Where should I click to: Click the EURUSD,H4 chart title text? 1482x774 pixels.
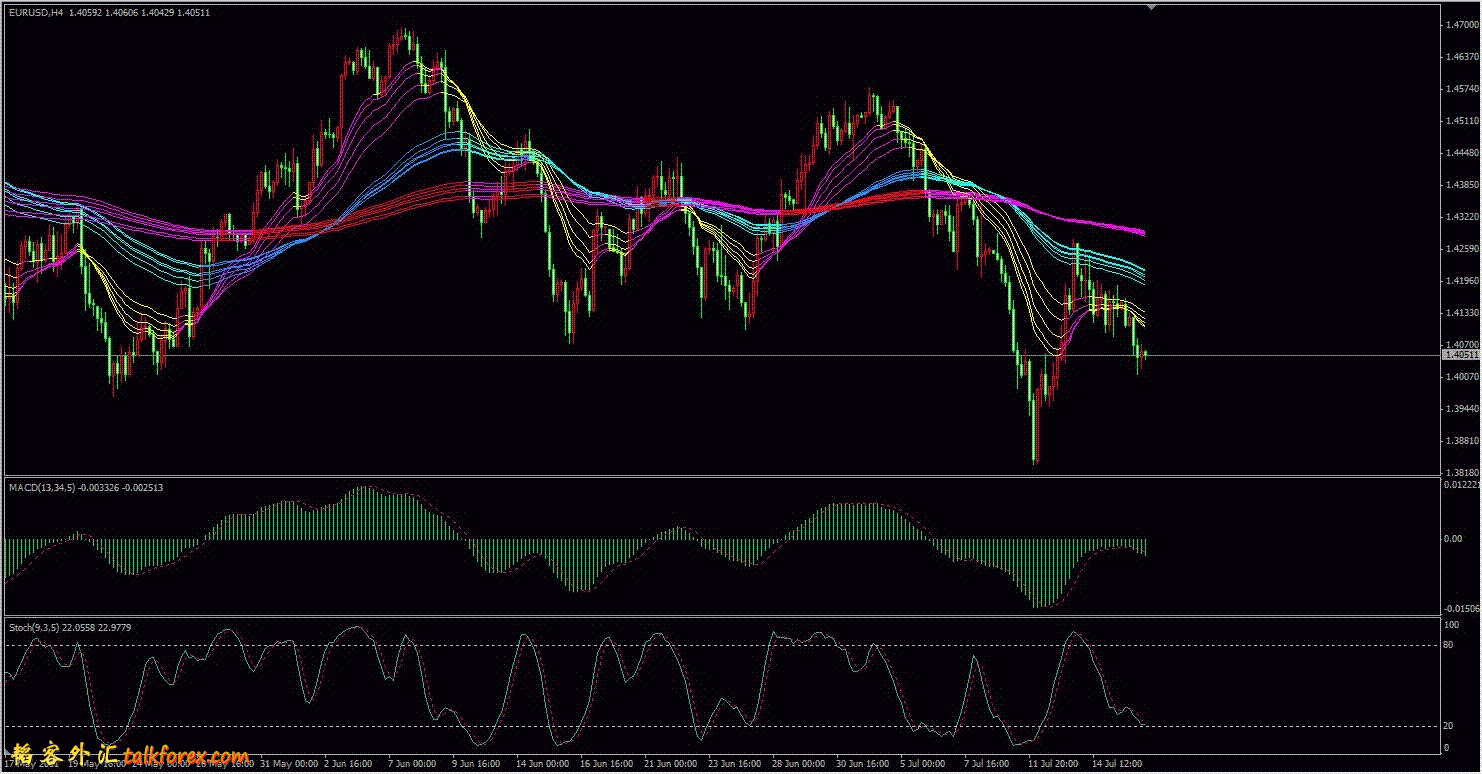click(x=35, y=13)
